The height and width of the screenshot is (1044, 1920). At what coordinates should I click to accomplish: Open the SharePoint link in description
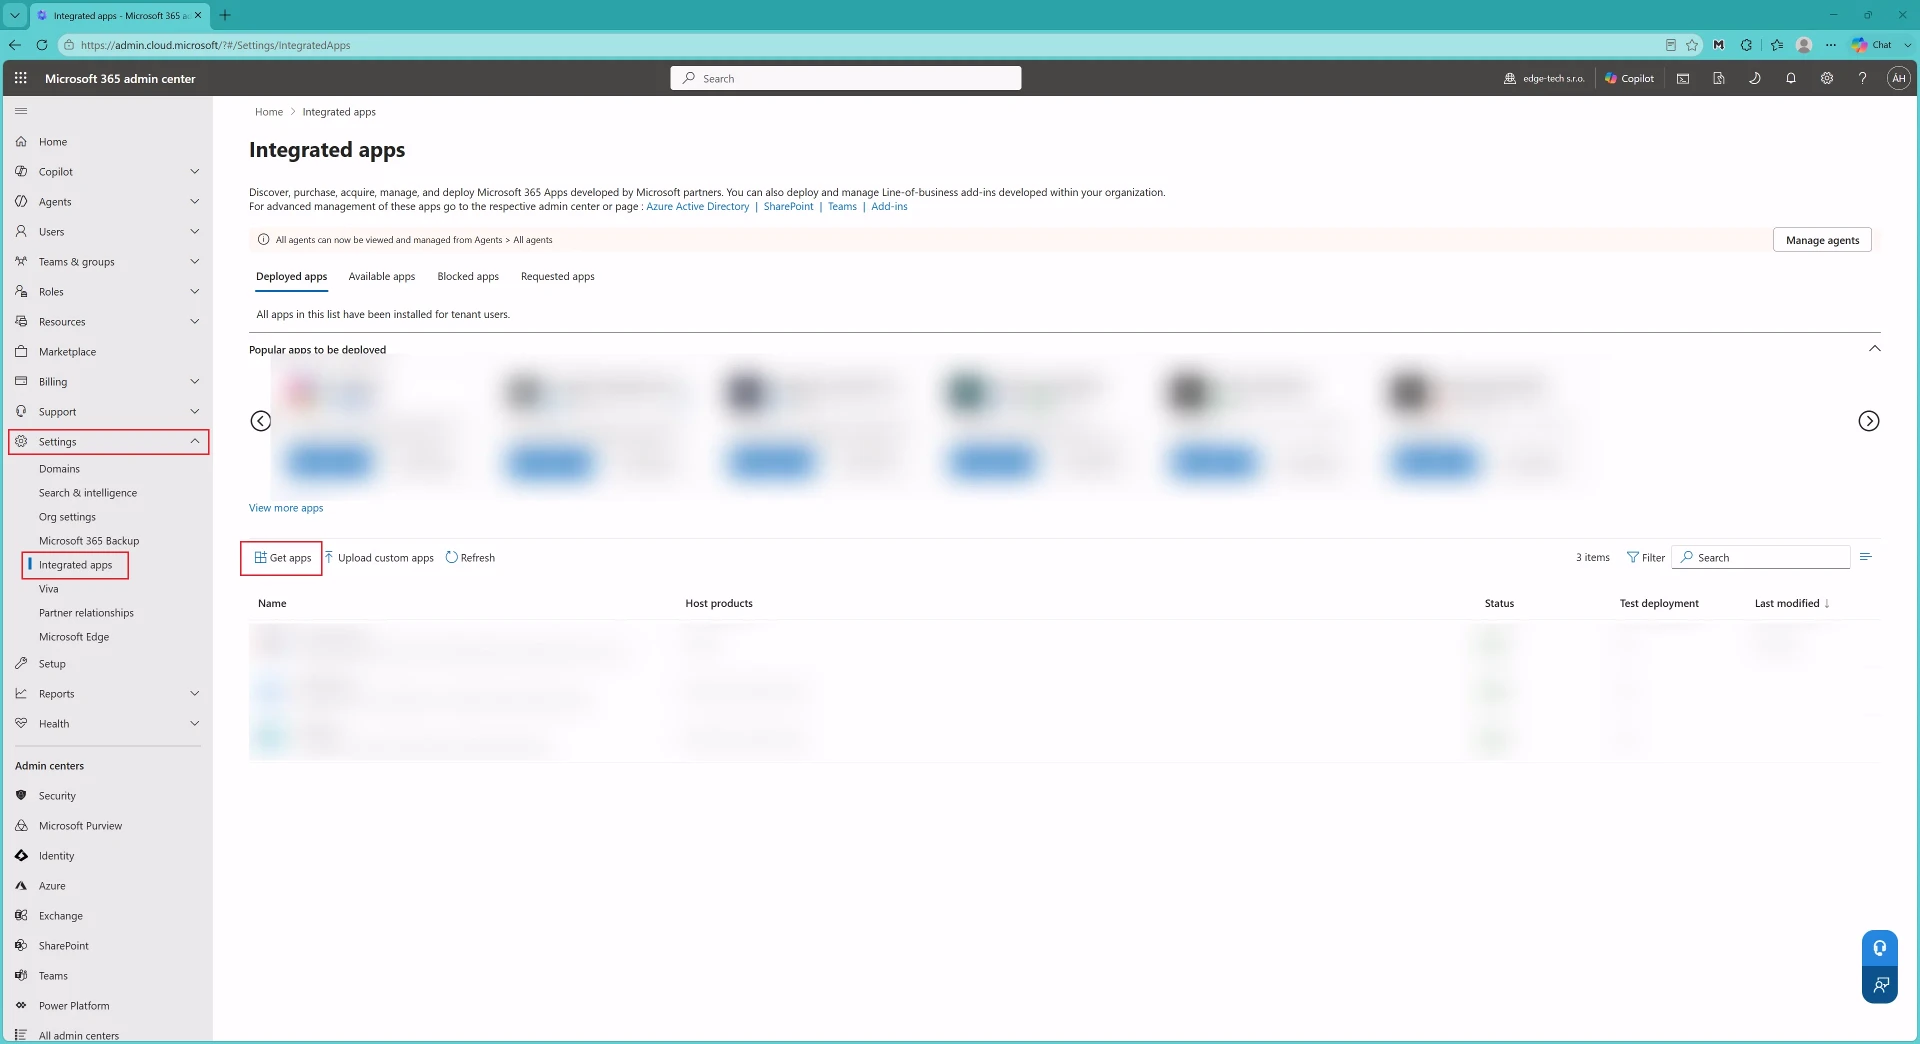point(788,207)
